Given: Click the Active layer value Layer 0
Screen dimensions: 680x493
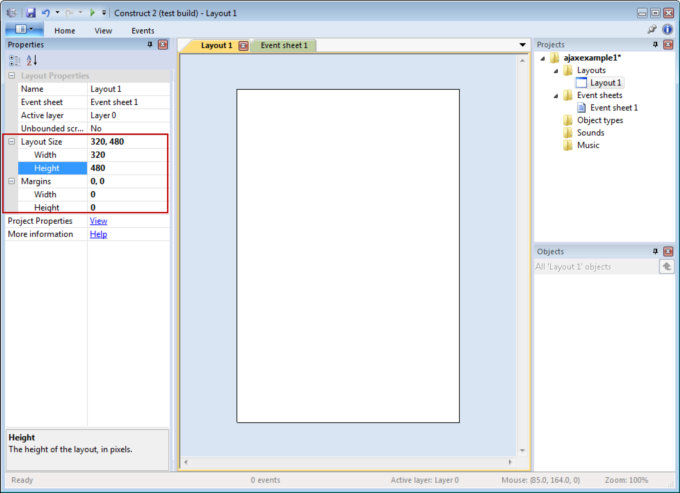Looking at the screenshot, I should 128,115.
